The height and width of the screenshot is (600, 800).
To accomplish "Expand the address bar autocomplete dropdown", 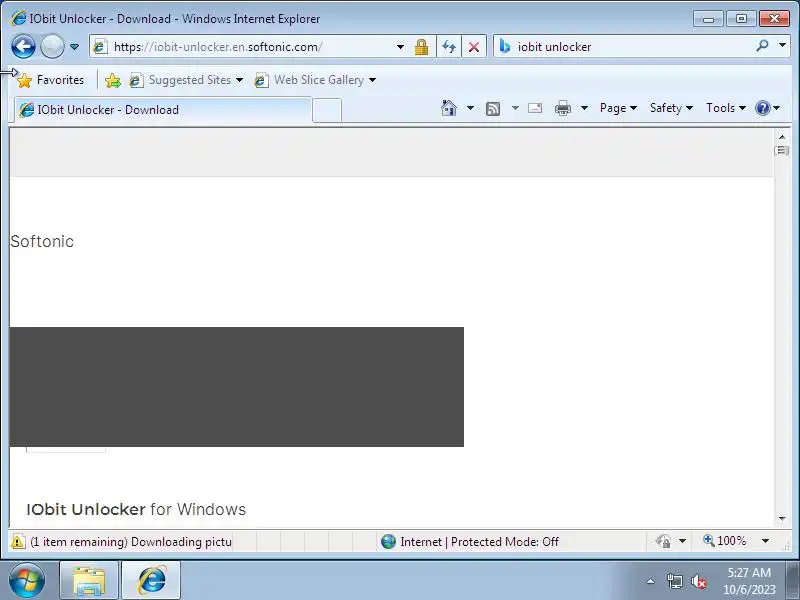I will click(401, 47).
